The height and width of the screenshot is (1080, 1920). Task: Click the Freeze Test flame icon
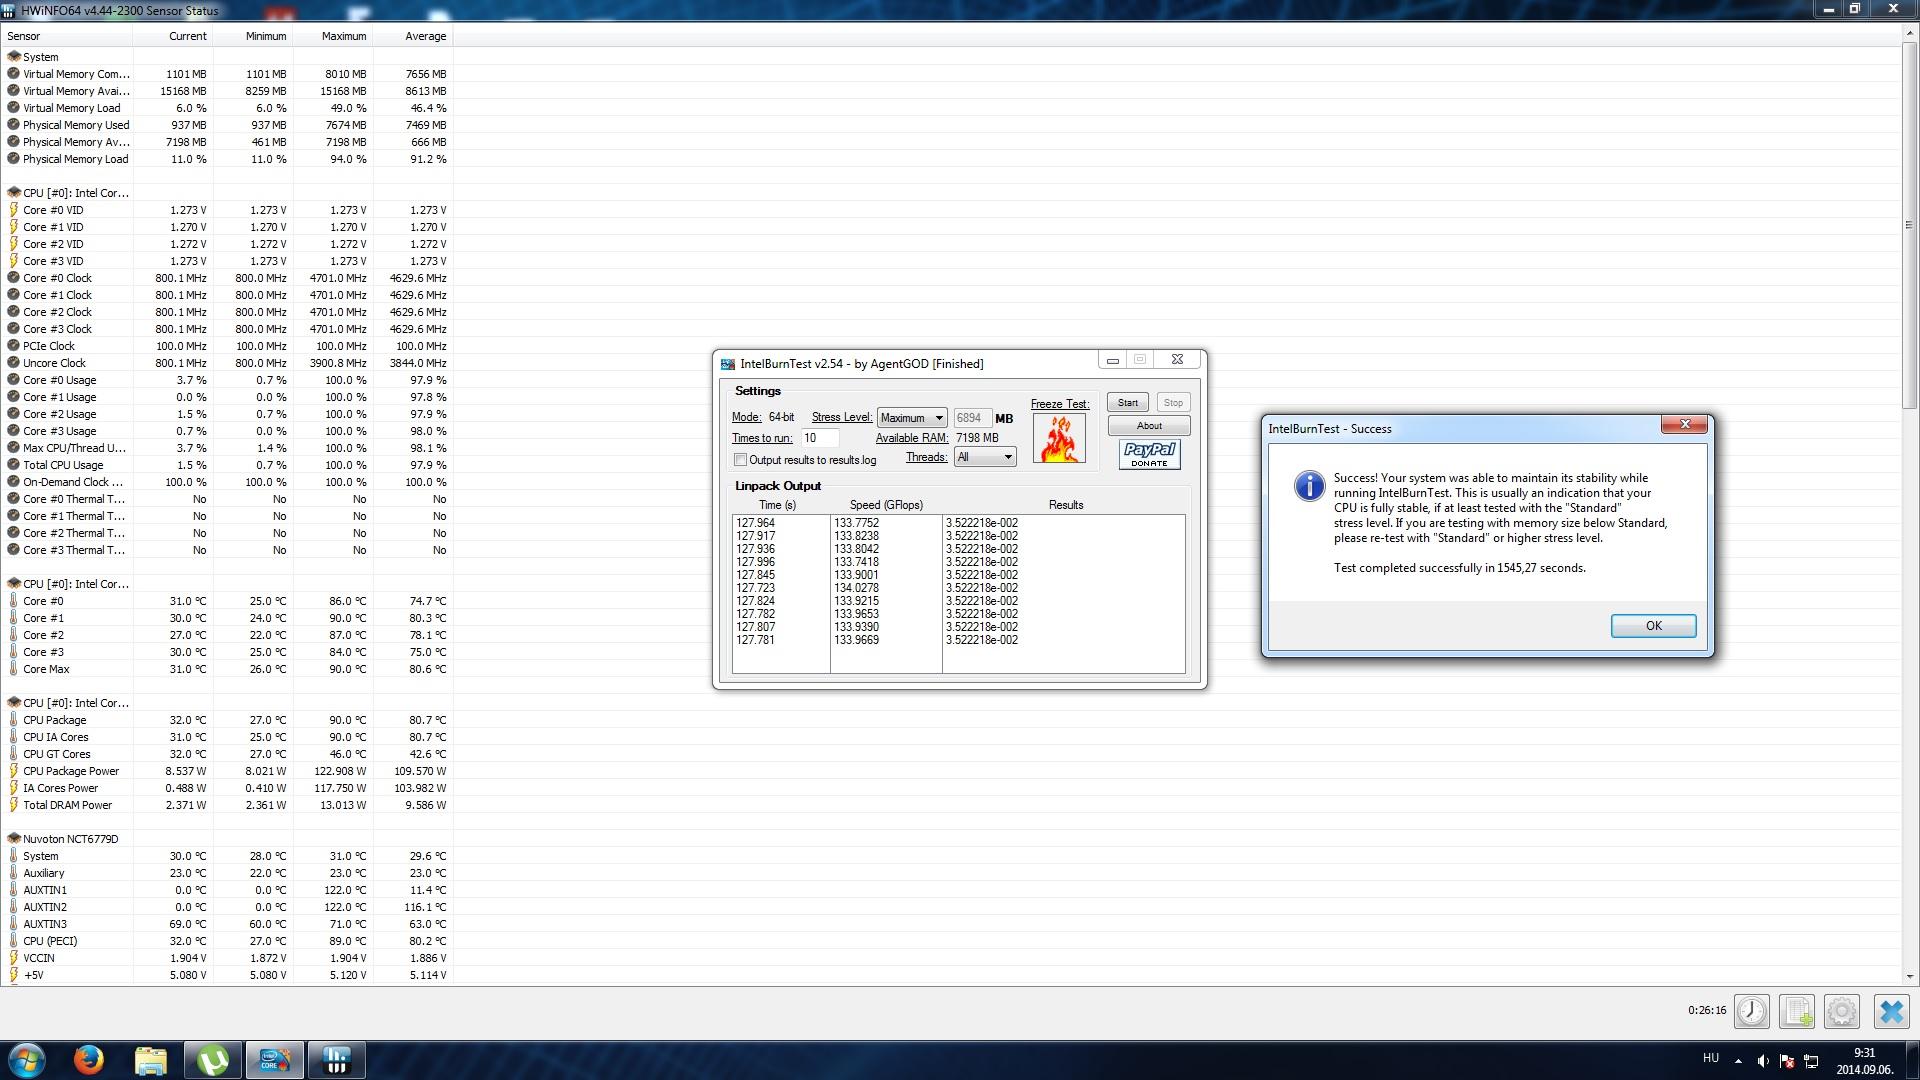click(x=1058, y=438)
